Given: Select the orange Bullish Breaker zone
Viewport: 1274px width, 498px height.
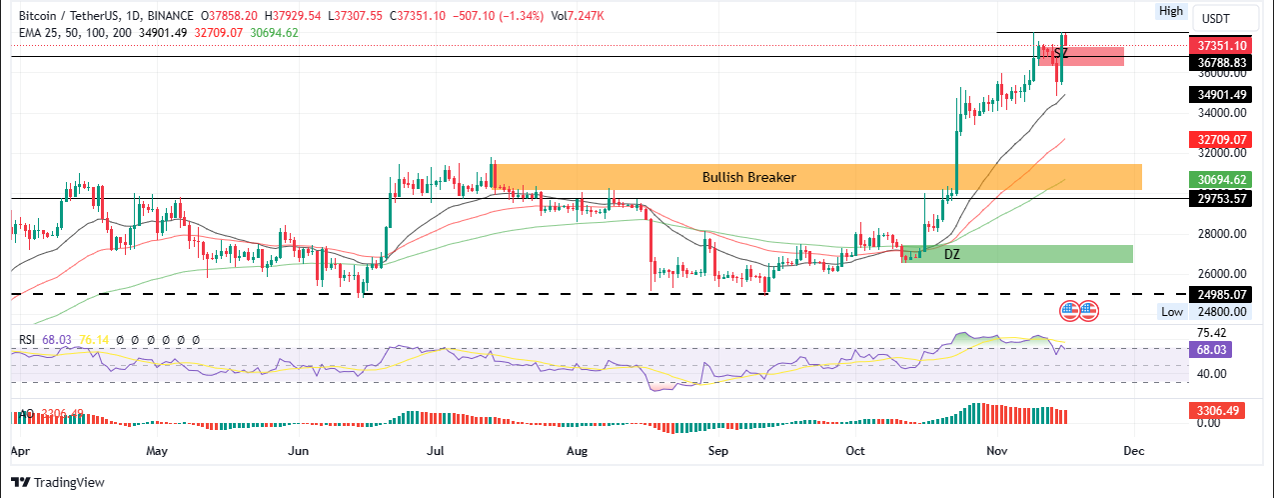Looking at the screenshot, I should pyautogui.click(x=818, y=177).
